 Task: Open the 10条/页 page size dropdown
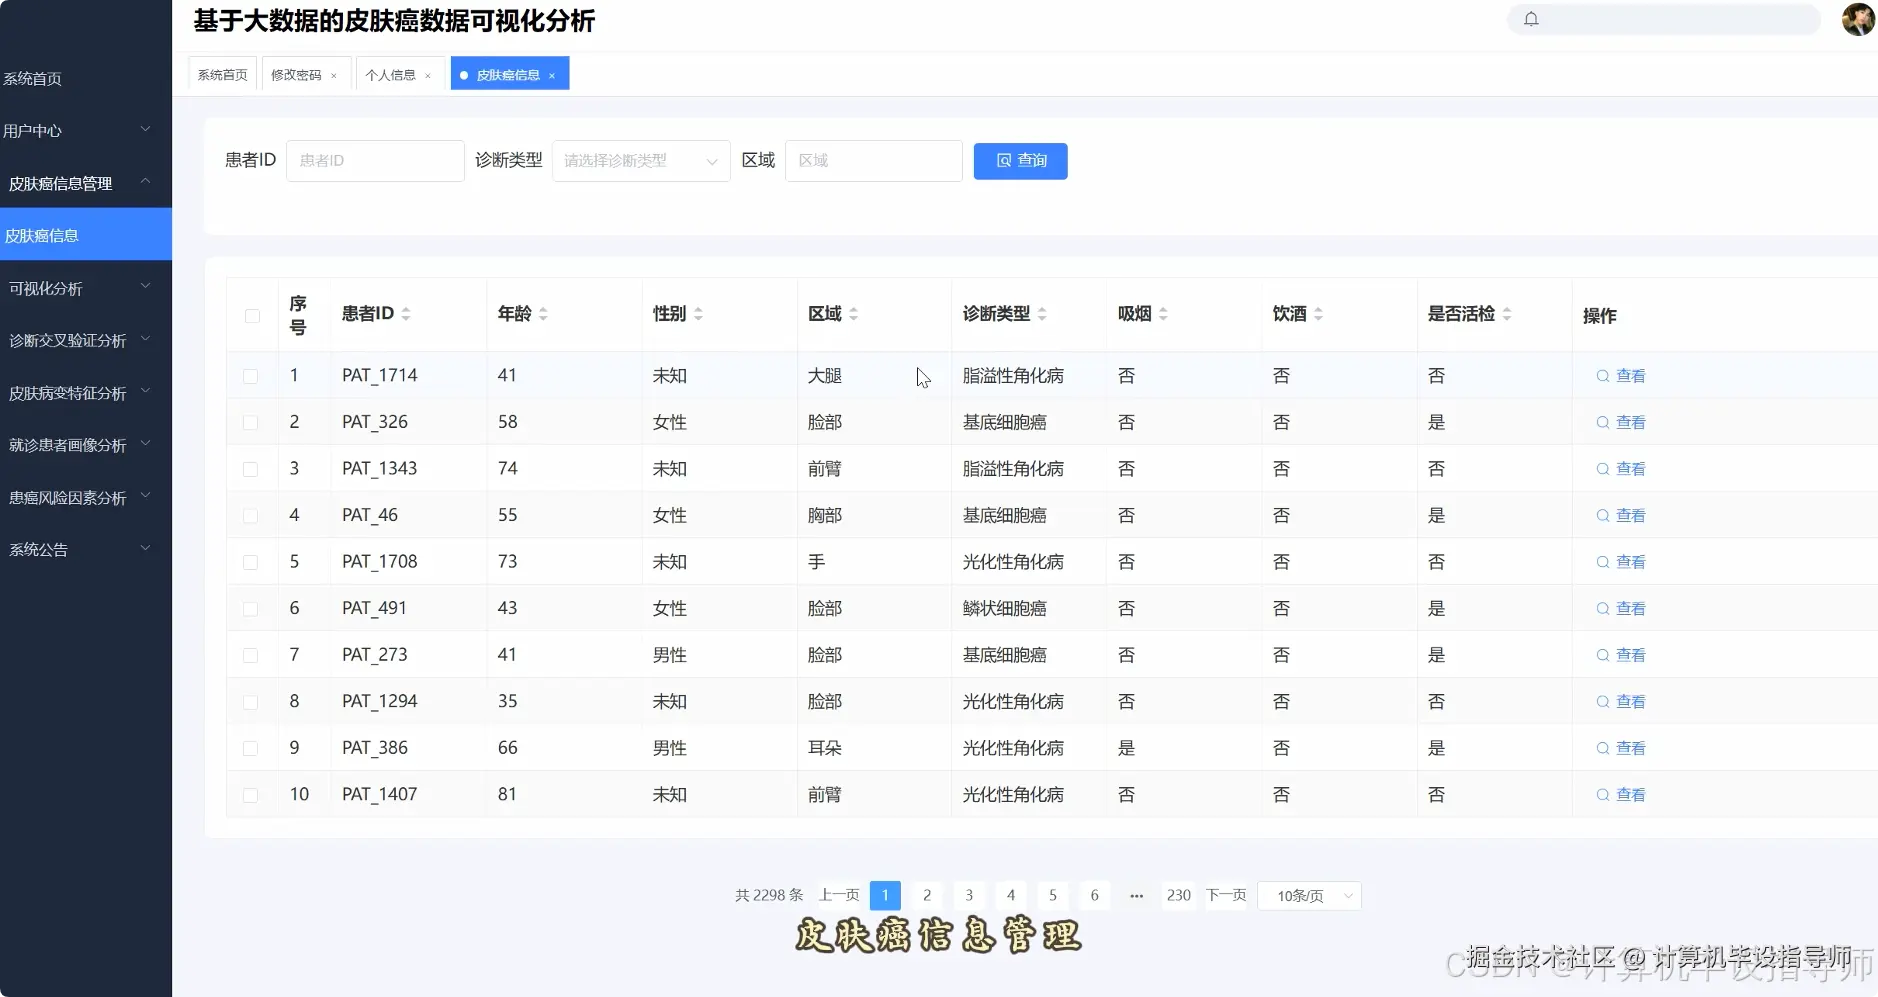pos(1310,895)
